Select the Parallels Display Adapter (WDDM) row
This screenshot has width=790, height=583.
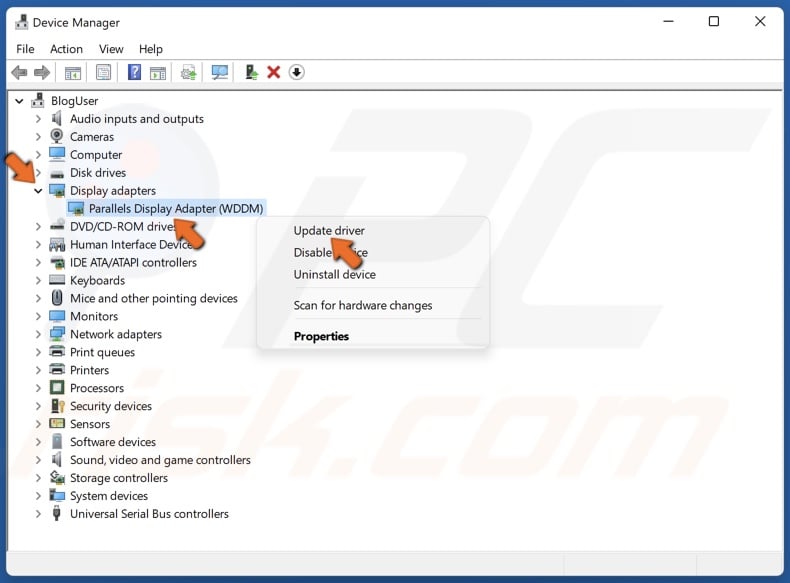point(167,209)
